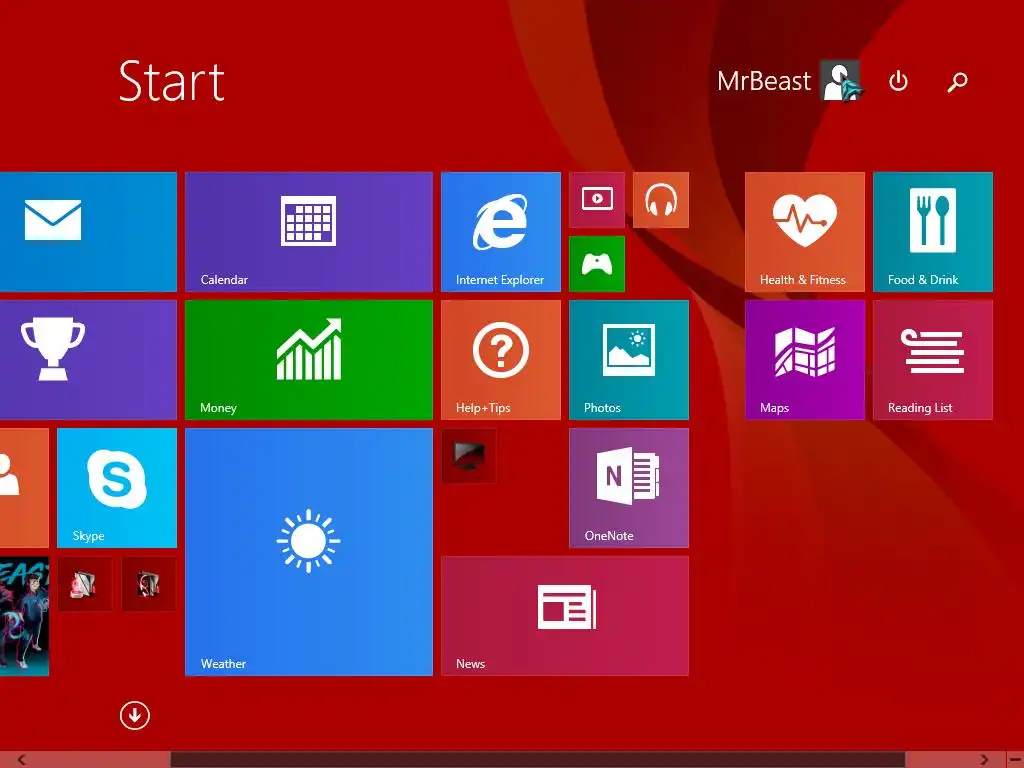The image size is (1024, 768).
Task: Open the Help+Tips tile
Action: 501,360
